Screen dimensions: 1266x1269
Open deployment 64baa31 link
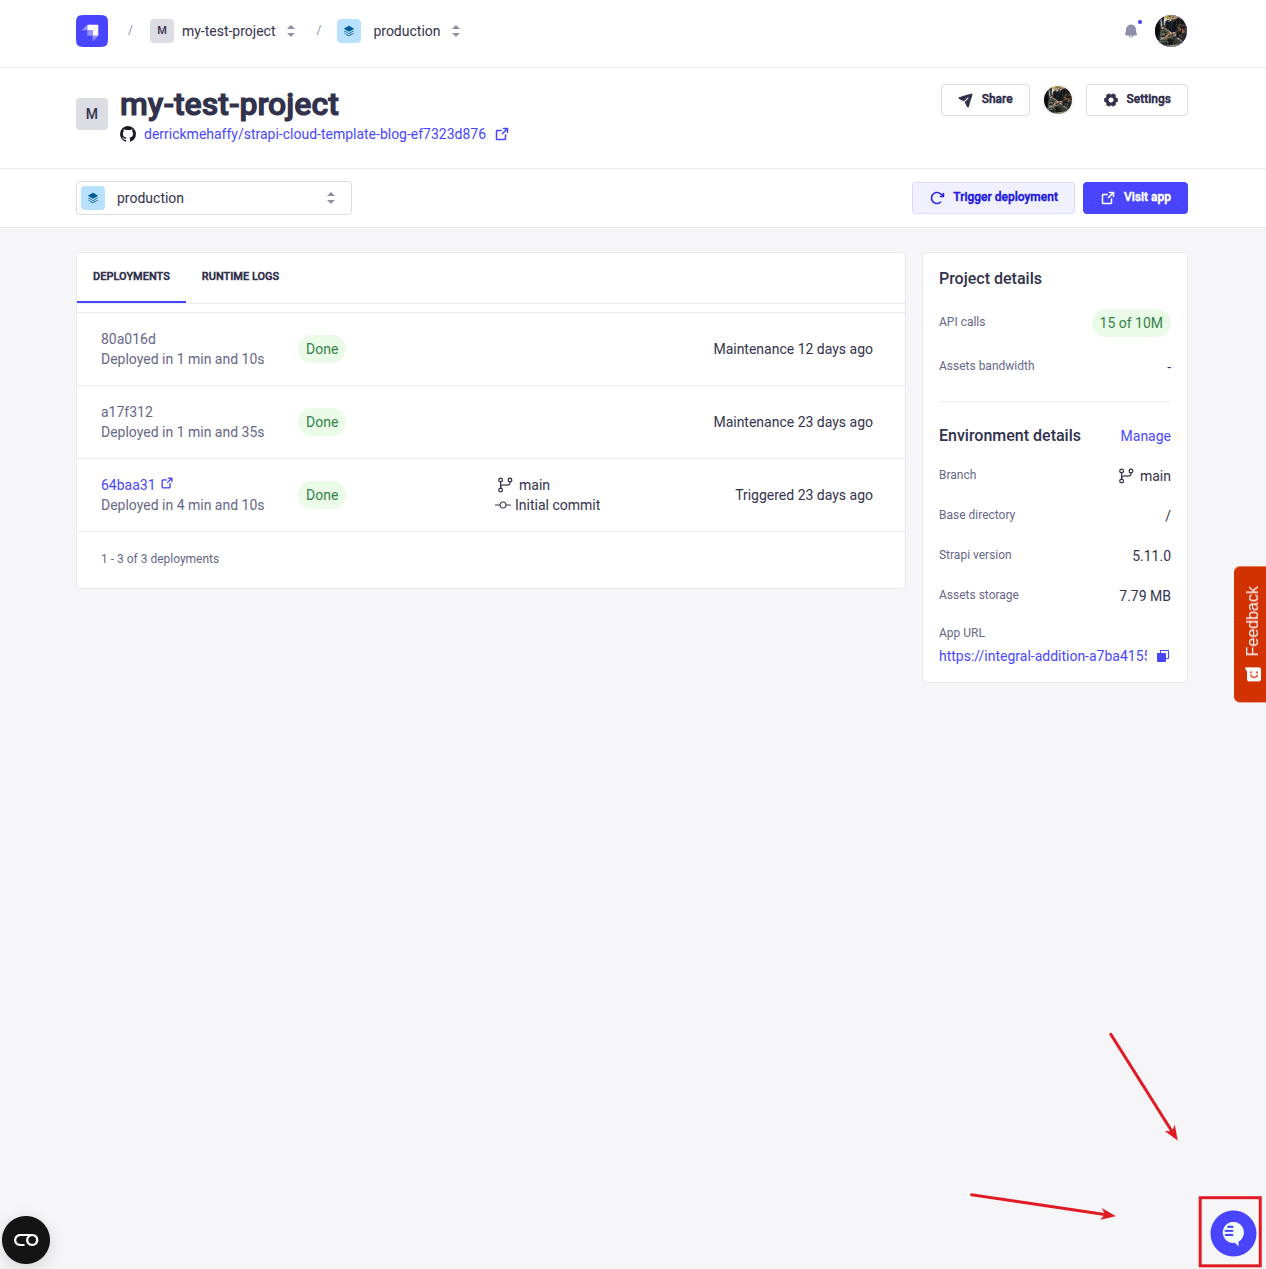[128, 485]
